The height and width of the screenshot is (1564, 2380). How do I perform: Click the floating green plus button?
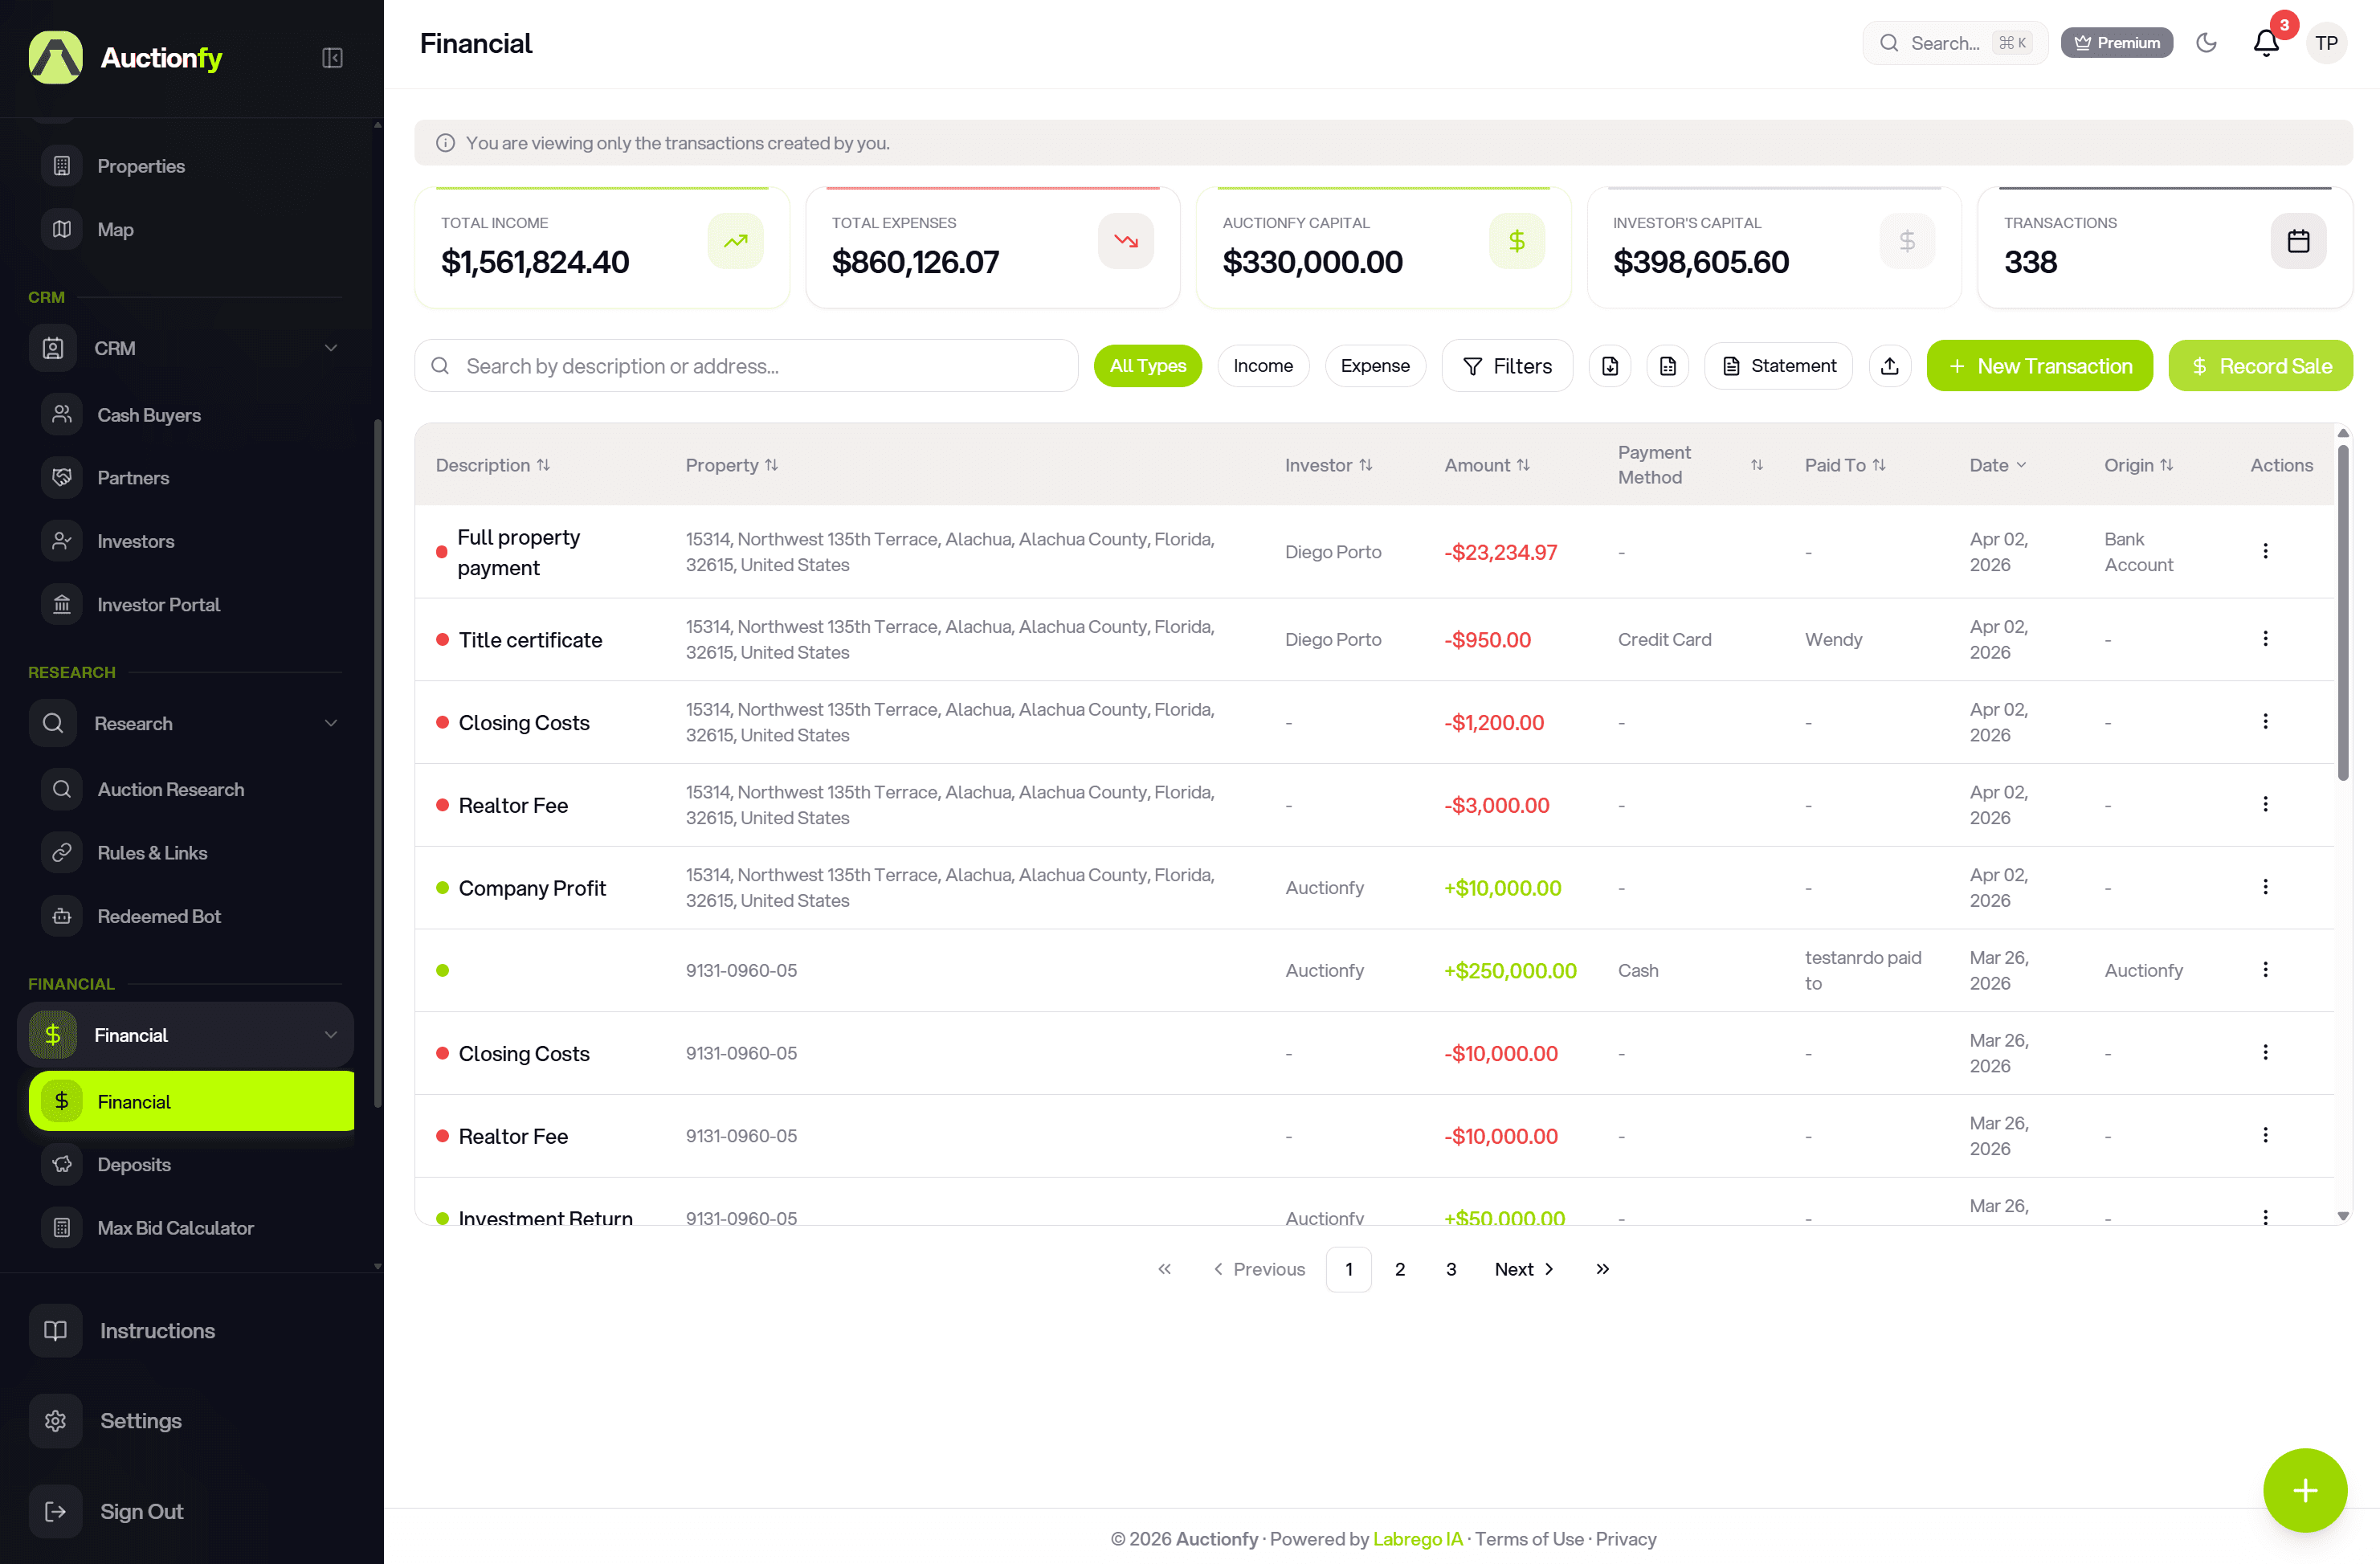pos(2305,1490)
